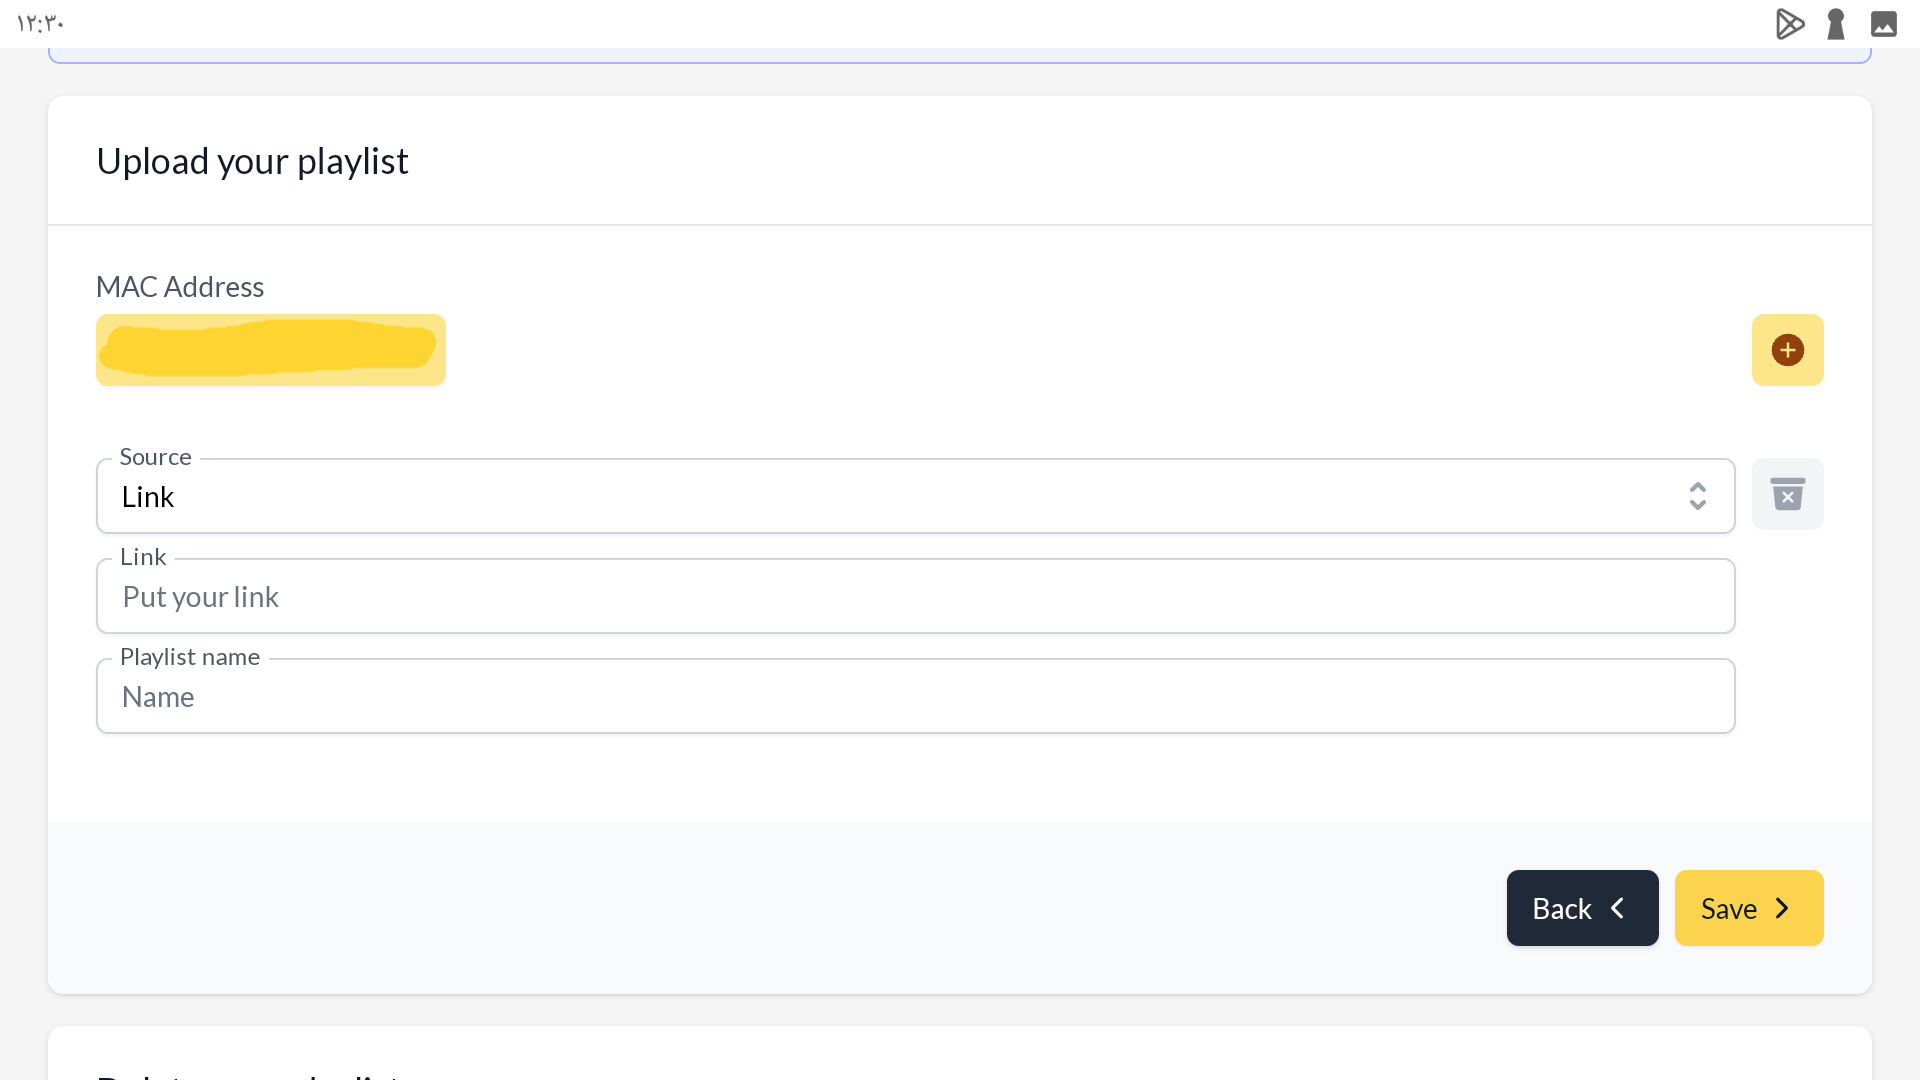Click the plus icon to add playlist
This screenshot has width=1920, height=1080.
click(1787, 350)
